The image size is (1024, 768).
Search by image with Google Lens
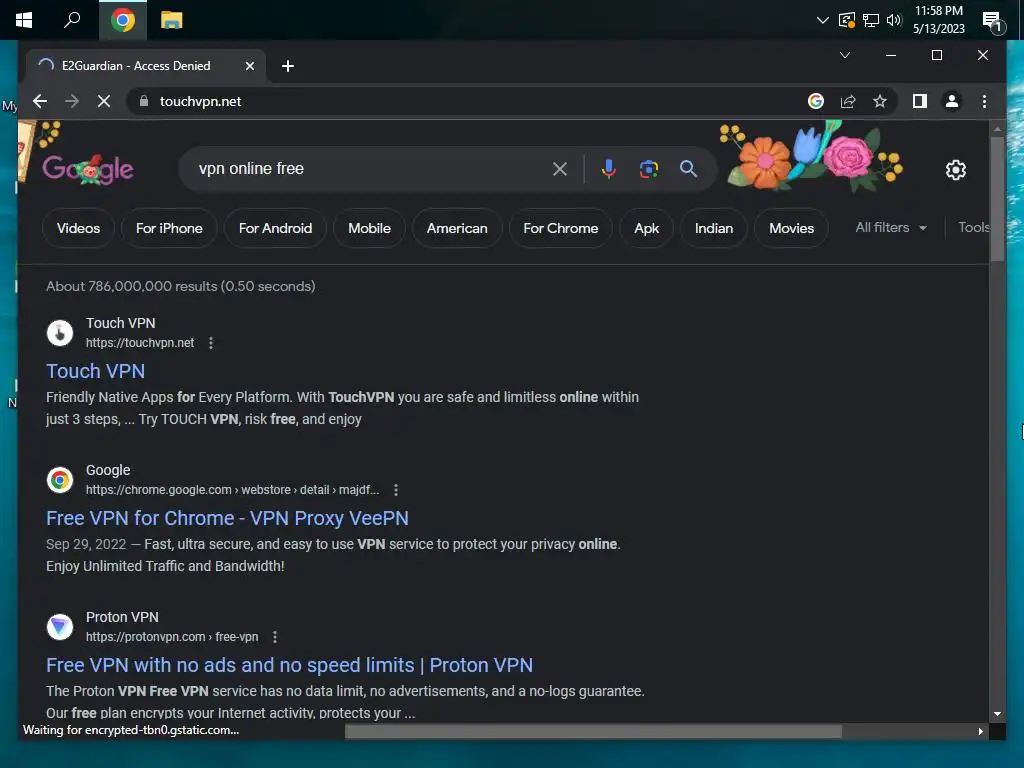648,169
